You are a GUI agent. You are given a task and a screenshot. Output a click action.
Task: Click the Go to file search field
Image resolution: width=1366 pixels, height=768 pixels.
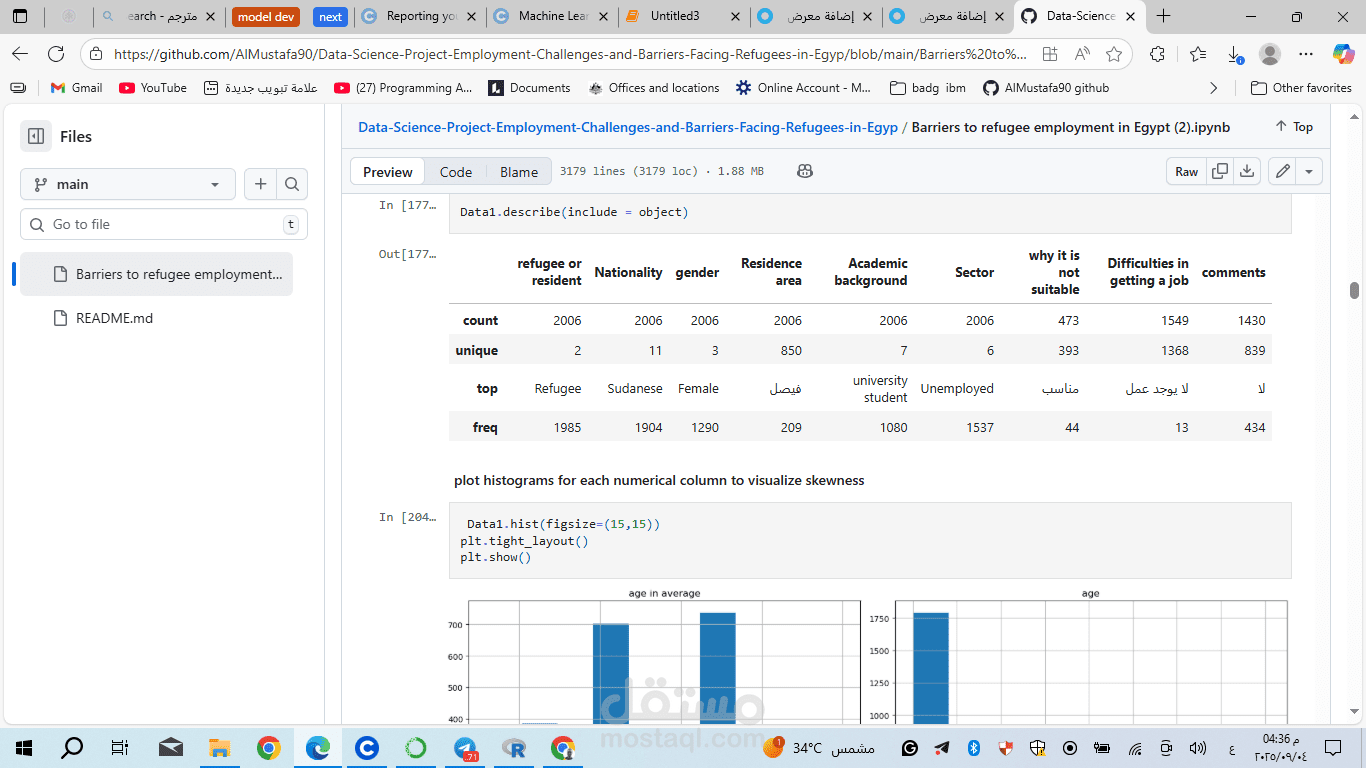[x=163, y=224]
